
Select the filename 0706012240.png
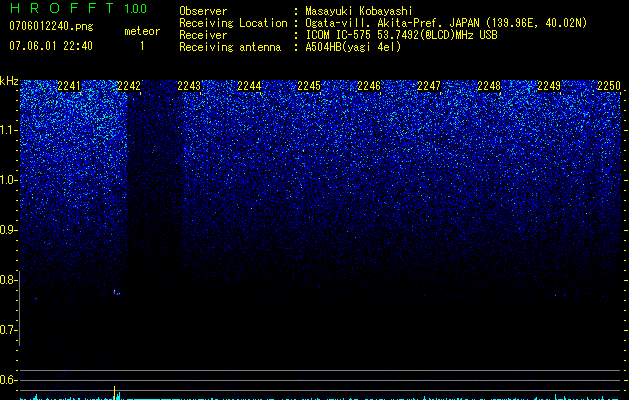click(x=51, y=26)
